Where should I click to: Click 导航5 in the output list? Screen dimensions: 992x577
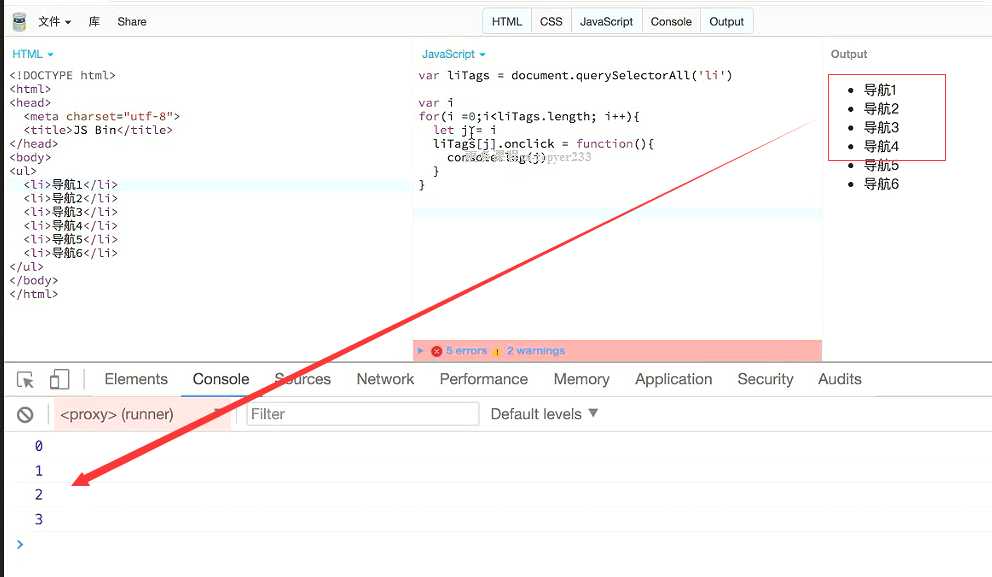pyautogui.click(x=881, y=166)
